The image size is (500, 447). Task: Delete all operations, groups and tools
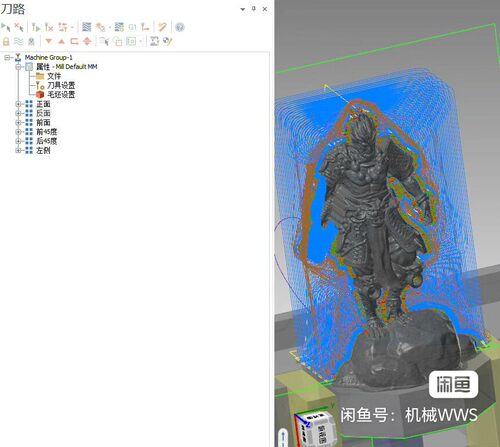(162, 27)
